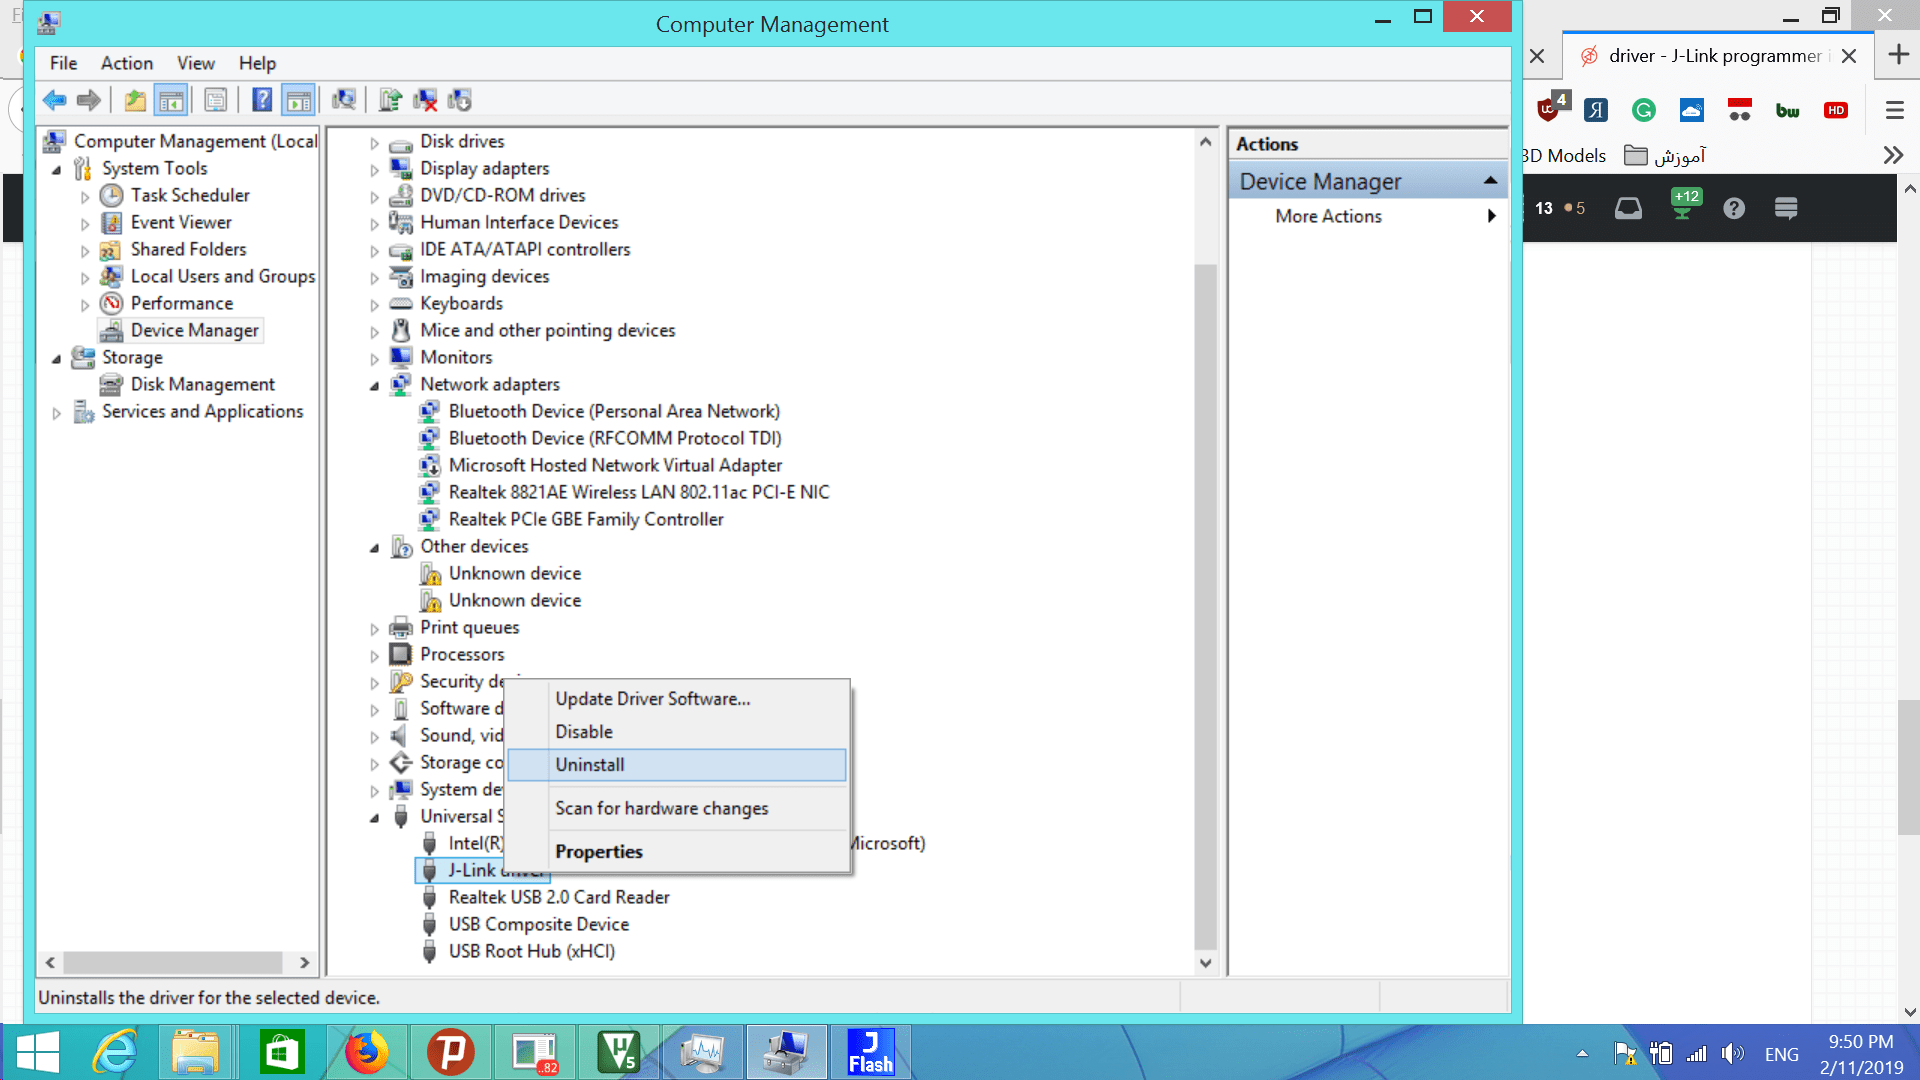The image size is (1920, 1080).
Task: Collapse the Network adapters node
Action: coord(375,386)
